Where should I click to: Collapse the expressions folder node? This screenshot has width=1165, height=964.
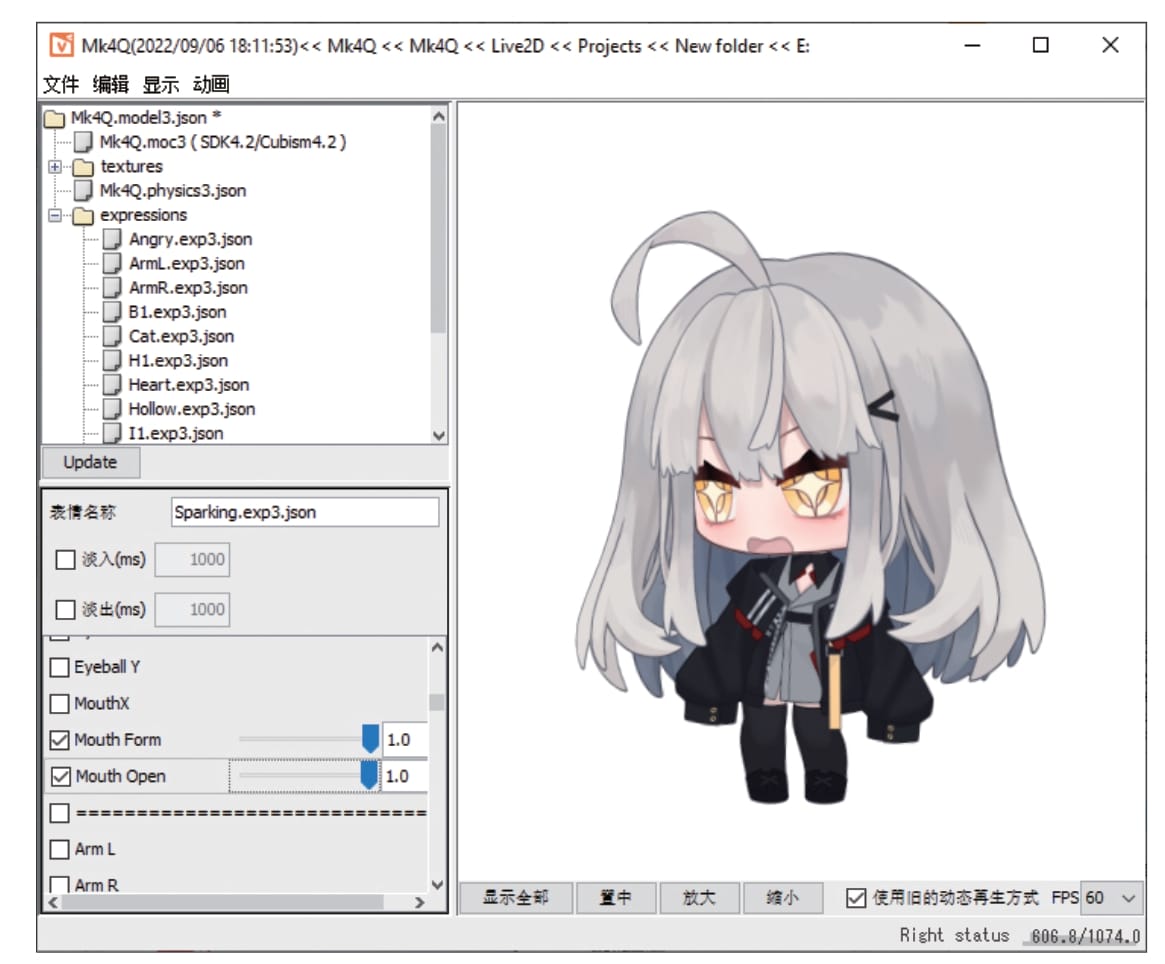point(55,216)
